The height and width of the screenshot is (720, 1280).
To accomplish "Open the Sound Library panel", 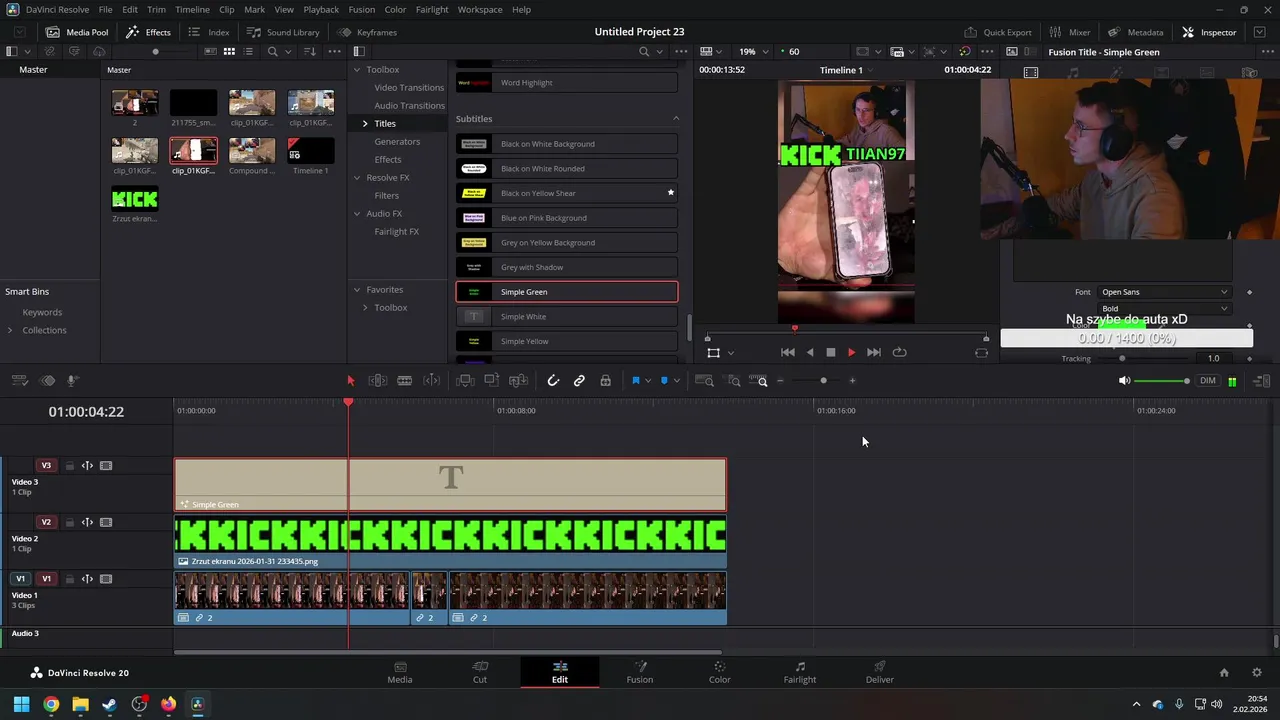I will tap(283, 32).
